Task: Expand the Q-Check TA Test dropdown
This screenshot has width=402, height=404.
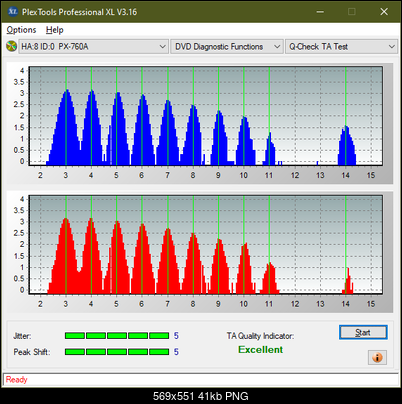Action: (x=341, y=46)
